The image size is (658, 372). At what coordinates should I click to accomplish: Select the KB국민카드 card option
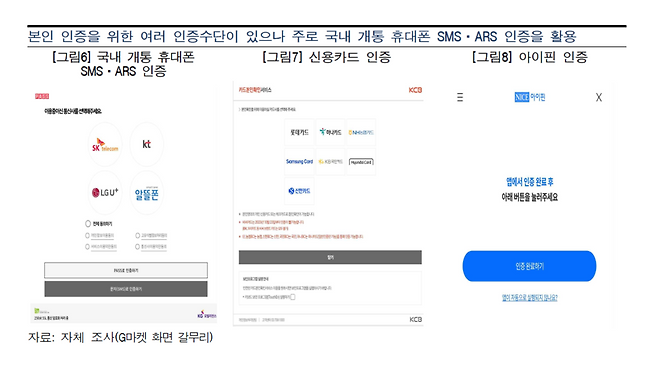330,162
